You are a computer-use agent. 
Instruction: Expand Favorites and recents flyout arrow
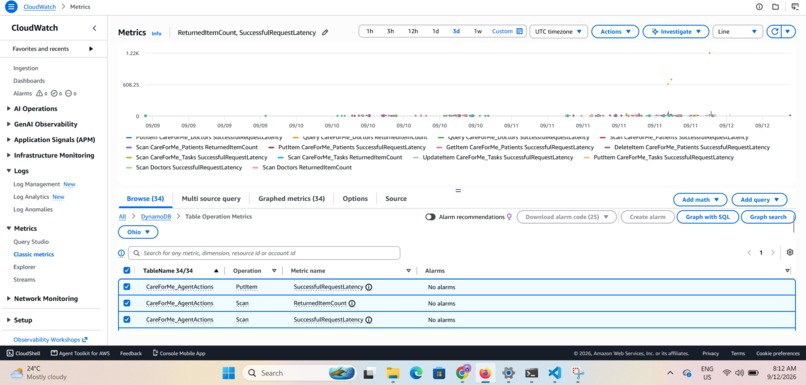click(91, 49)
